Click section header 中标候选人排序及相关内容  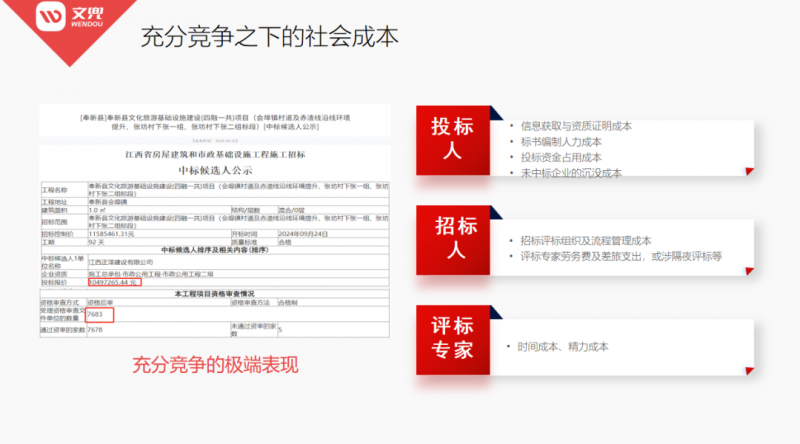point(215,250)
